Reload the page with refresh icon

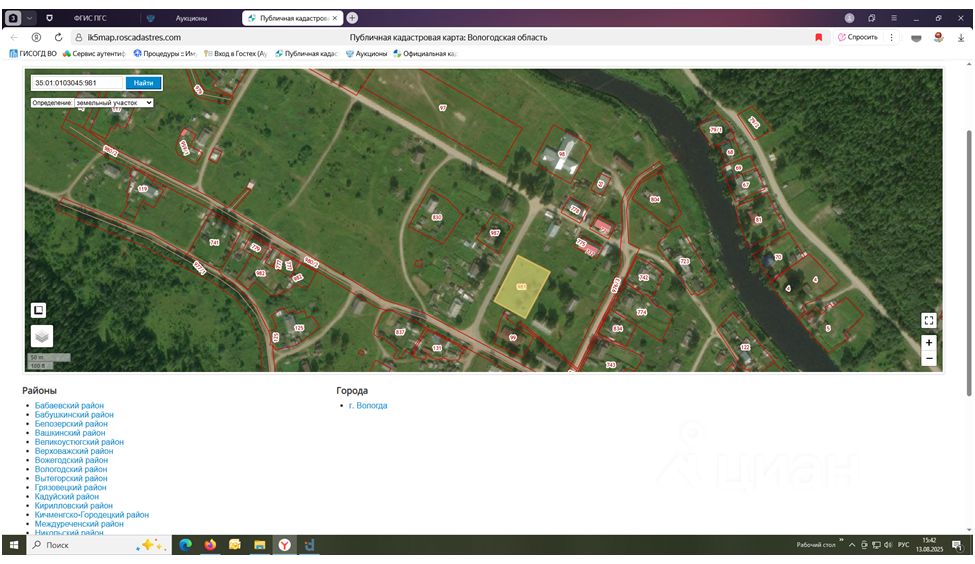coord(58,37)
